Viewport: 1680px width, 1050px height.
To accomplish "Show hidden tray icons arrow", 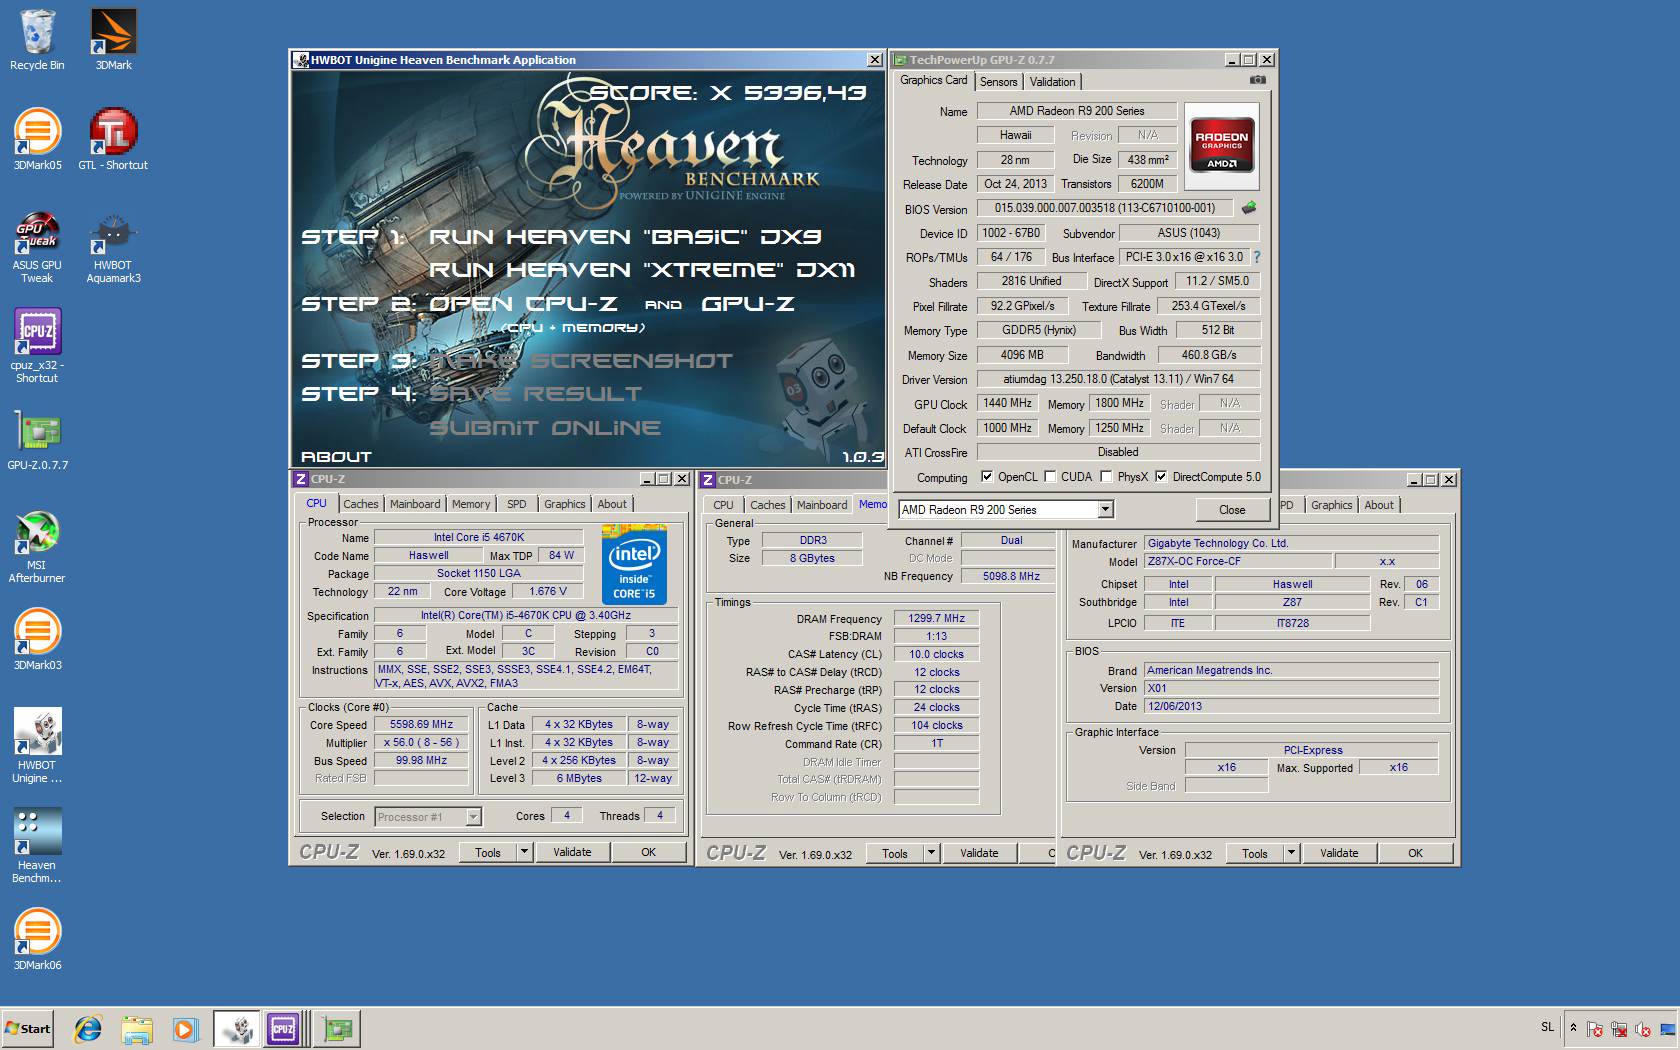I will pyautogui.click(x=1573, y=1028).
